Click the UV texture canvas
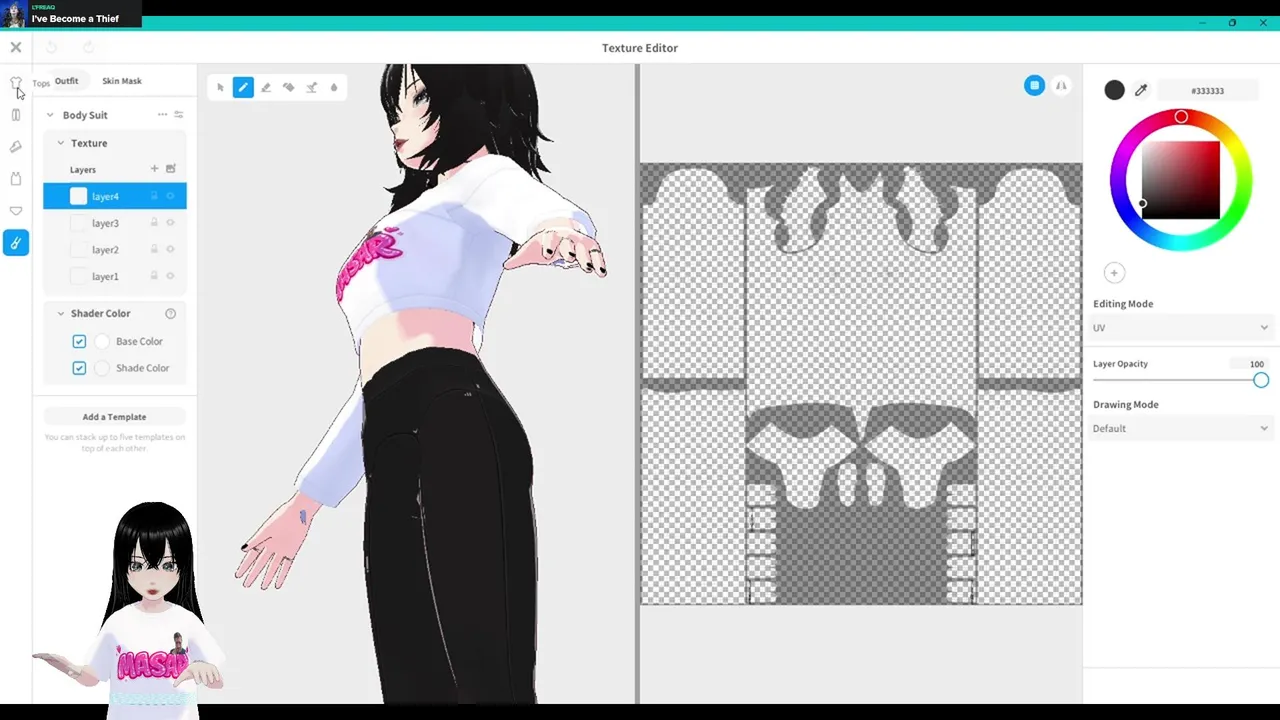1280x720 pixels. coord(861,384)
